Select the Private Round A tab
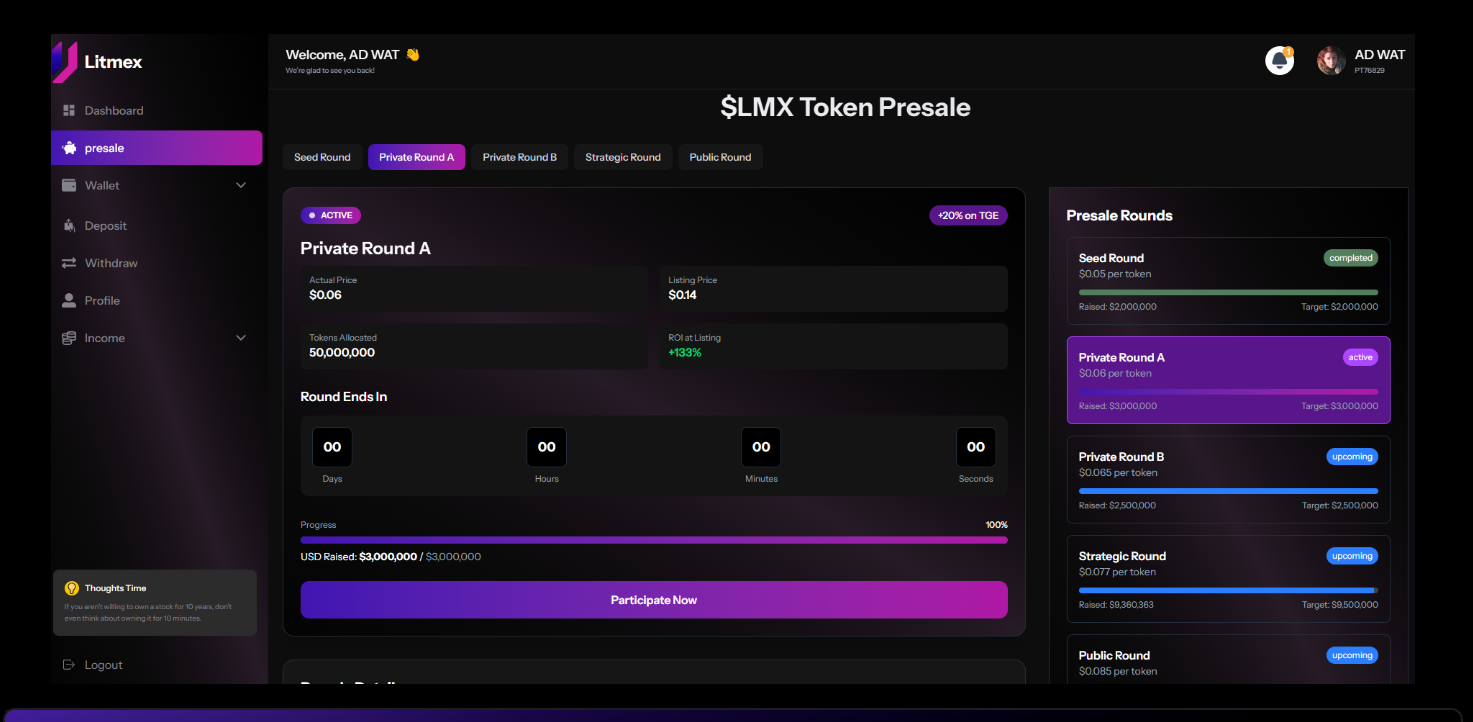Screen dimensions: 1473x722 416,157
